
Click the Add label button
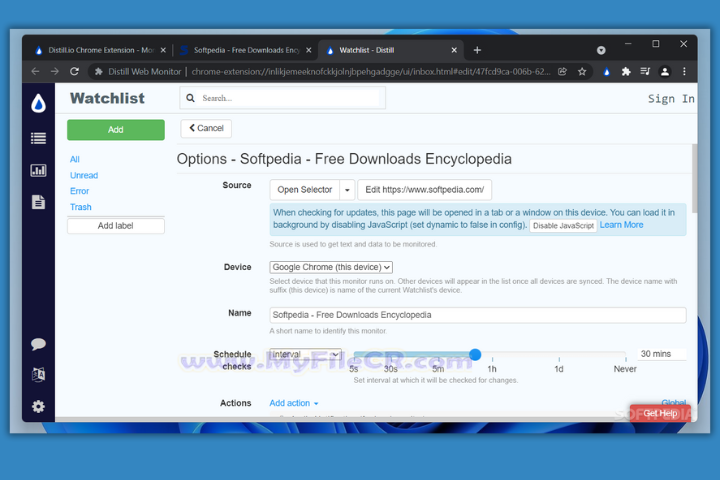tap(116, 226)
